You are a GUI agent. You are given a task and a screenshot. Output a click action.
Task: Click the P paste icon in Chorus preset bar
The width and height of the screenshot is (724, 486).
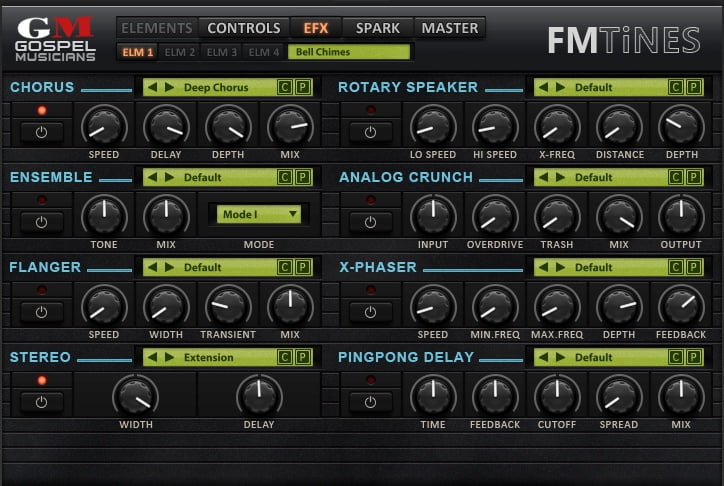click(x=302, y=87)
